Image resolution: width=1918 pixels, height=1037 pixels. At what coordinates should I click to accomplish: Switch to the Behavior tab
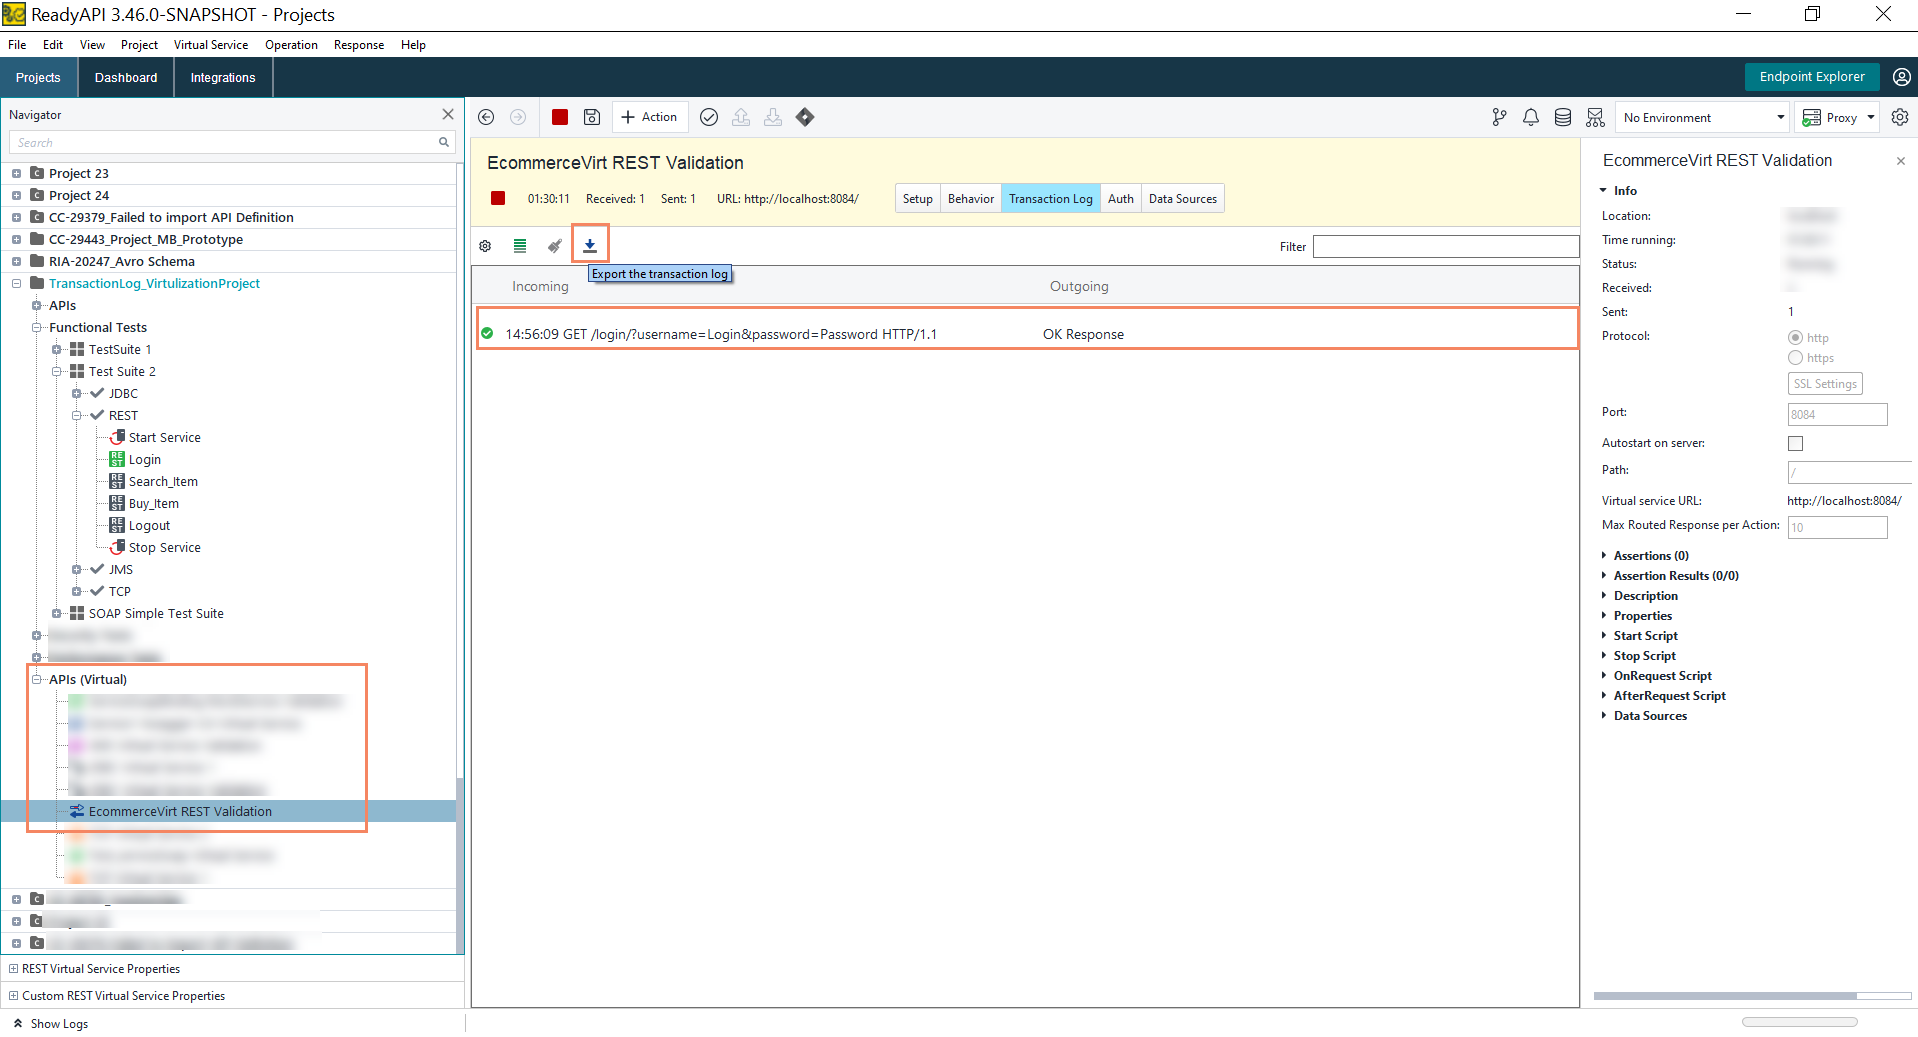pos(970,199)
